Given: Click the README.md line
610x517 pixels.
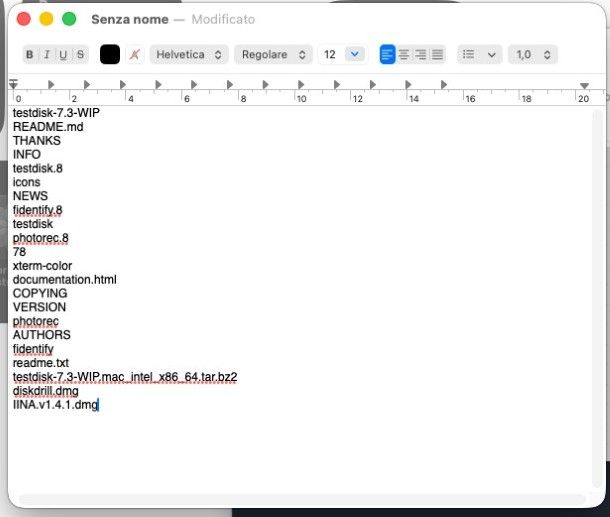Looking at the screenshot, I should (x=48, y=127).
